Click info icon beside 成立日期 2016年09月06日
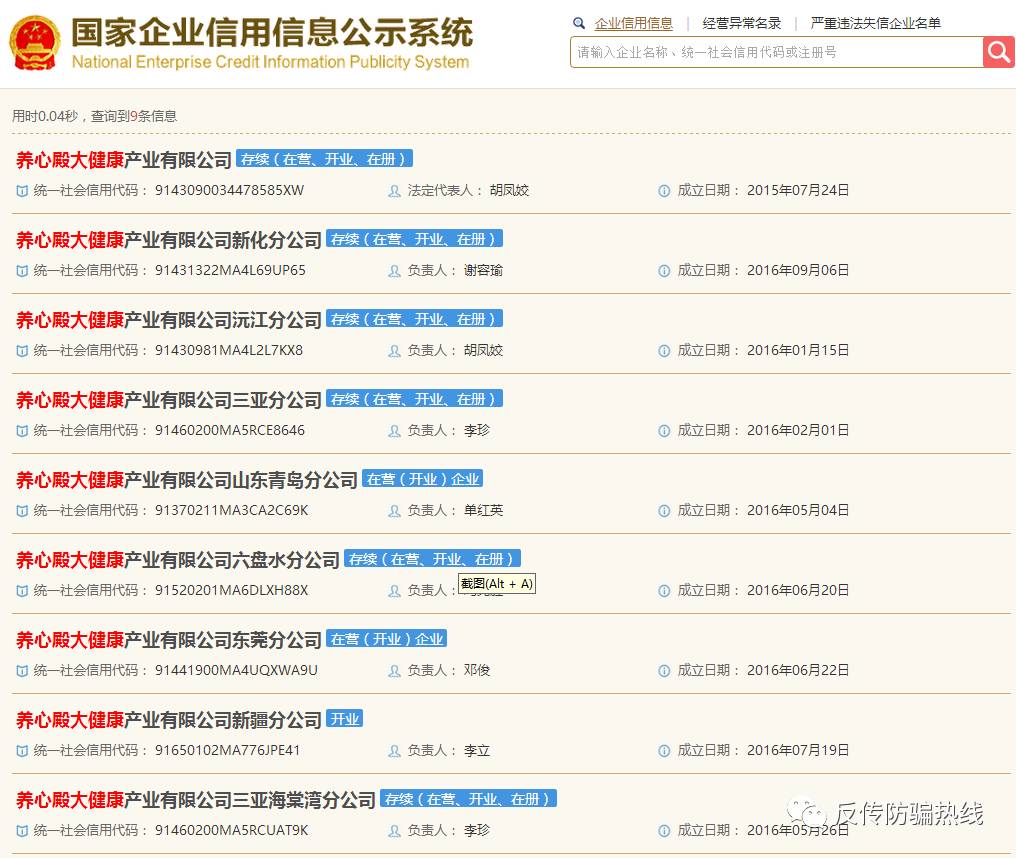This screenshot has width=1016, height=858. 664,271
